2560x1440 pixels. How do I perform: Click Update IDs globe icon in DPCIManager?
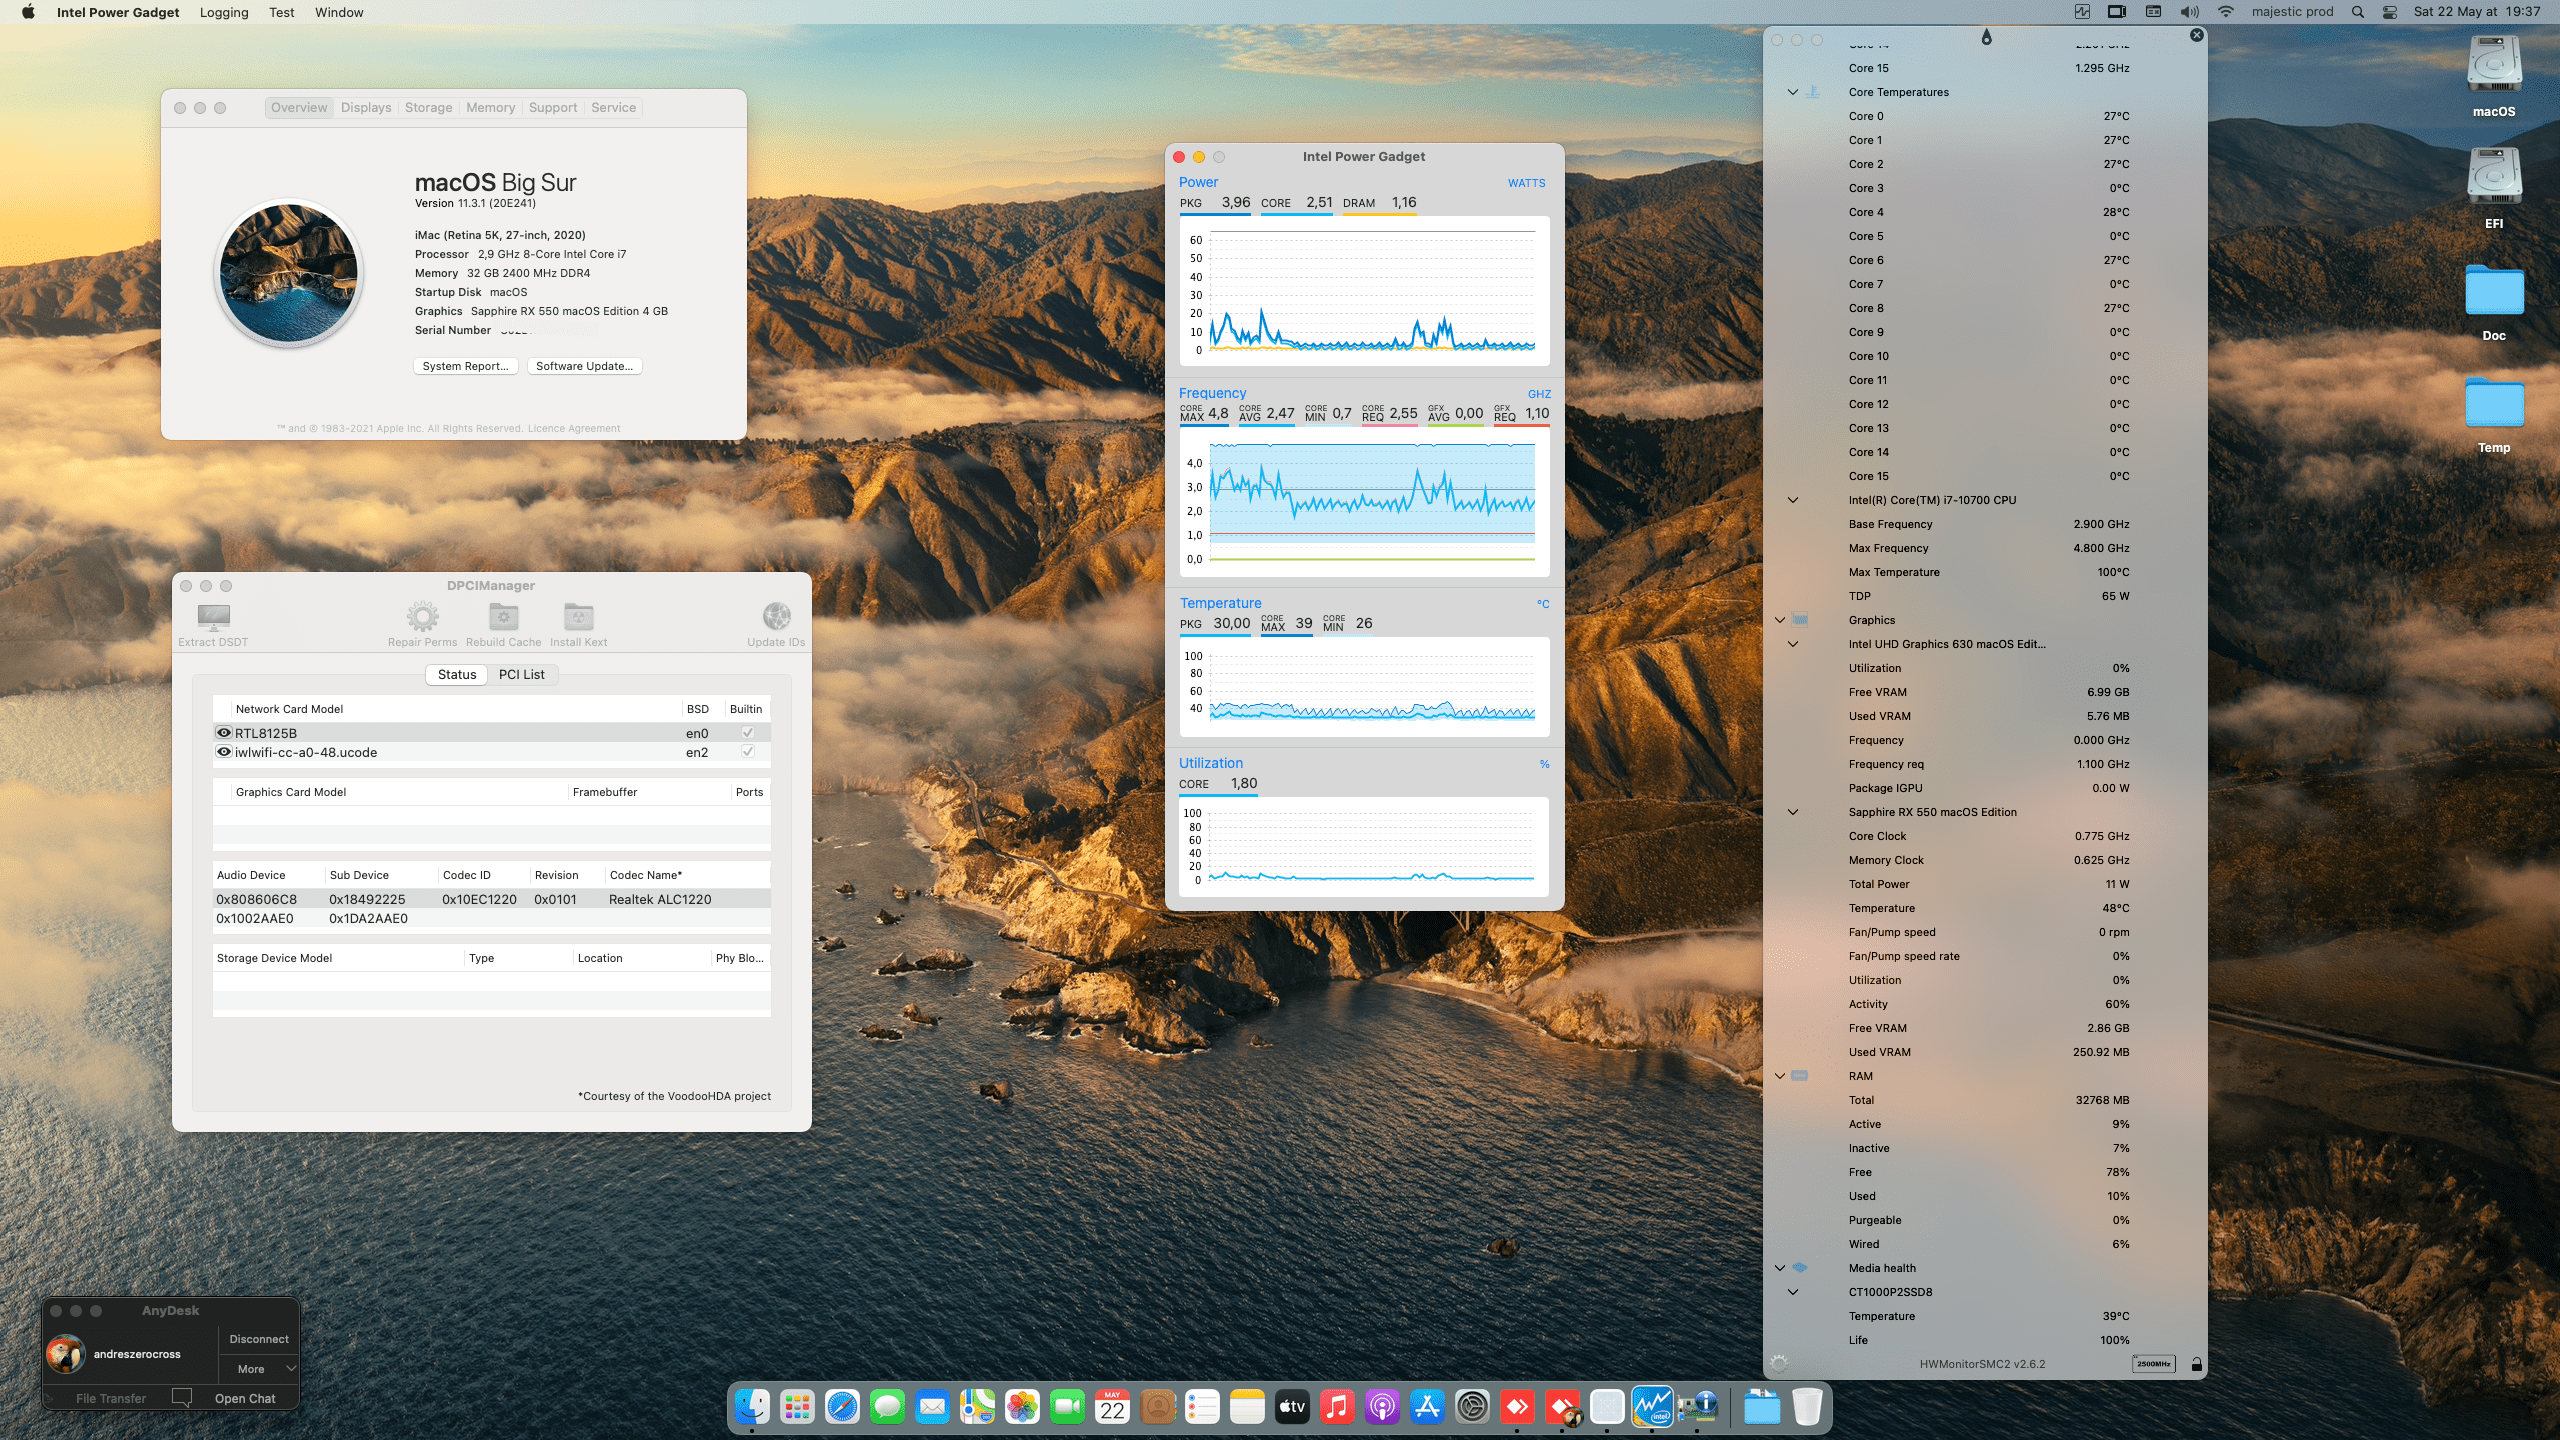coord(776,616)
